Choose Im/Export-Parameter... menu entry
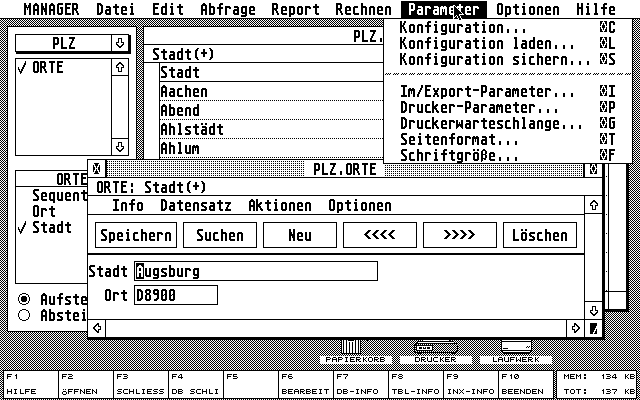640x400 pixels. pyautogui.click(x=508, y=91)
